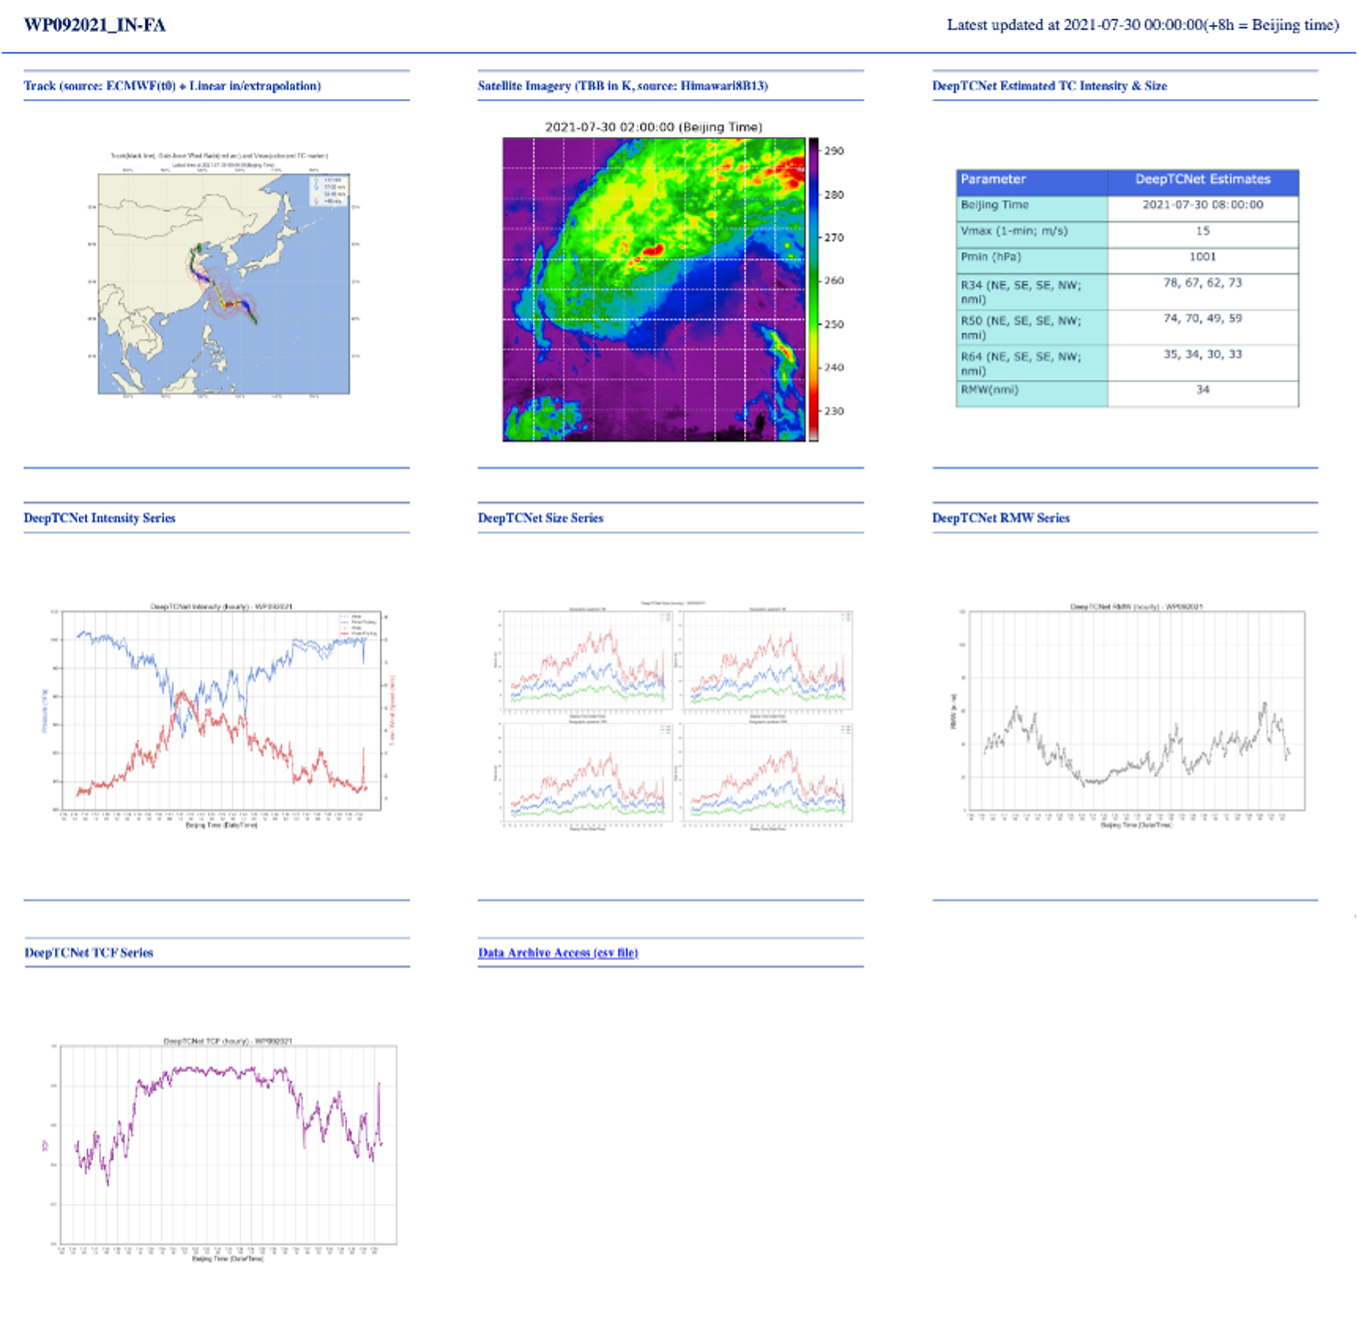Click the top-left Size Series subplot
The image size is (1358, 1322).
click(588, 662)
